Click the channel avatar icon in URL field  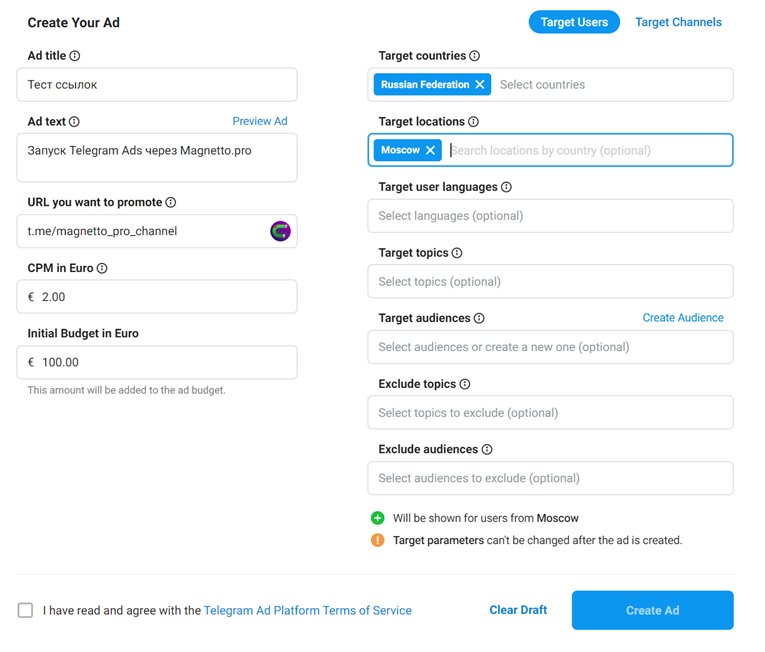(280, 231)
